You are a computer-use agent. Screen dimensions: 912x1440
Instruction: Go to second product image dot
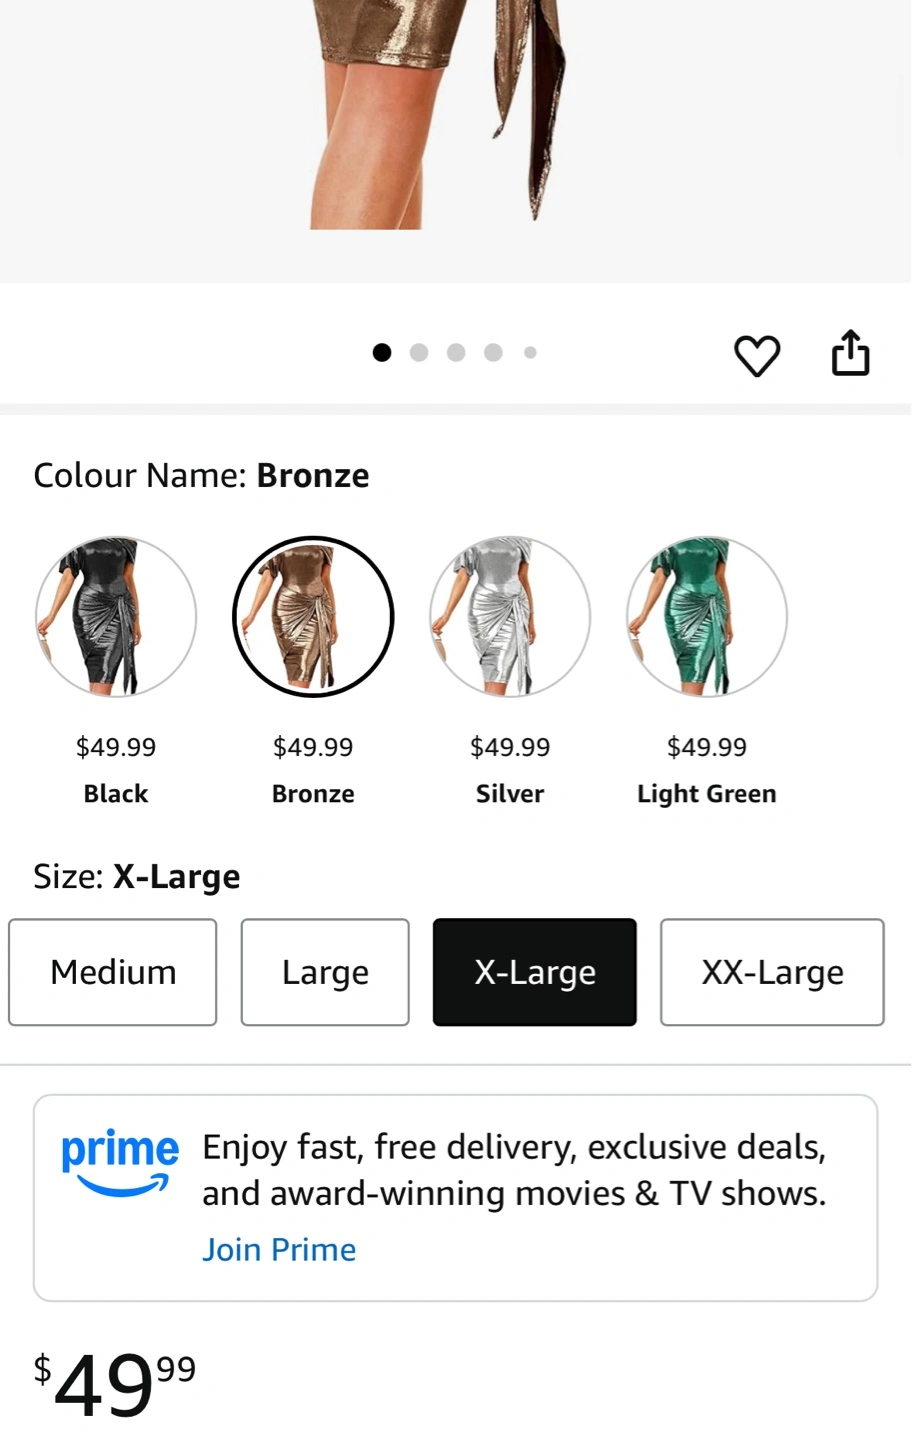419,352
